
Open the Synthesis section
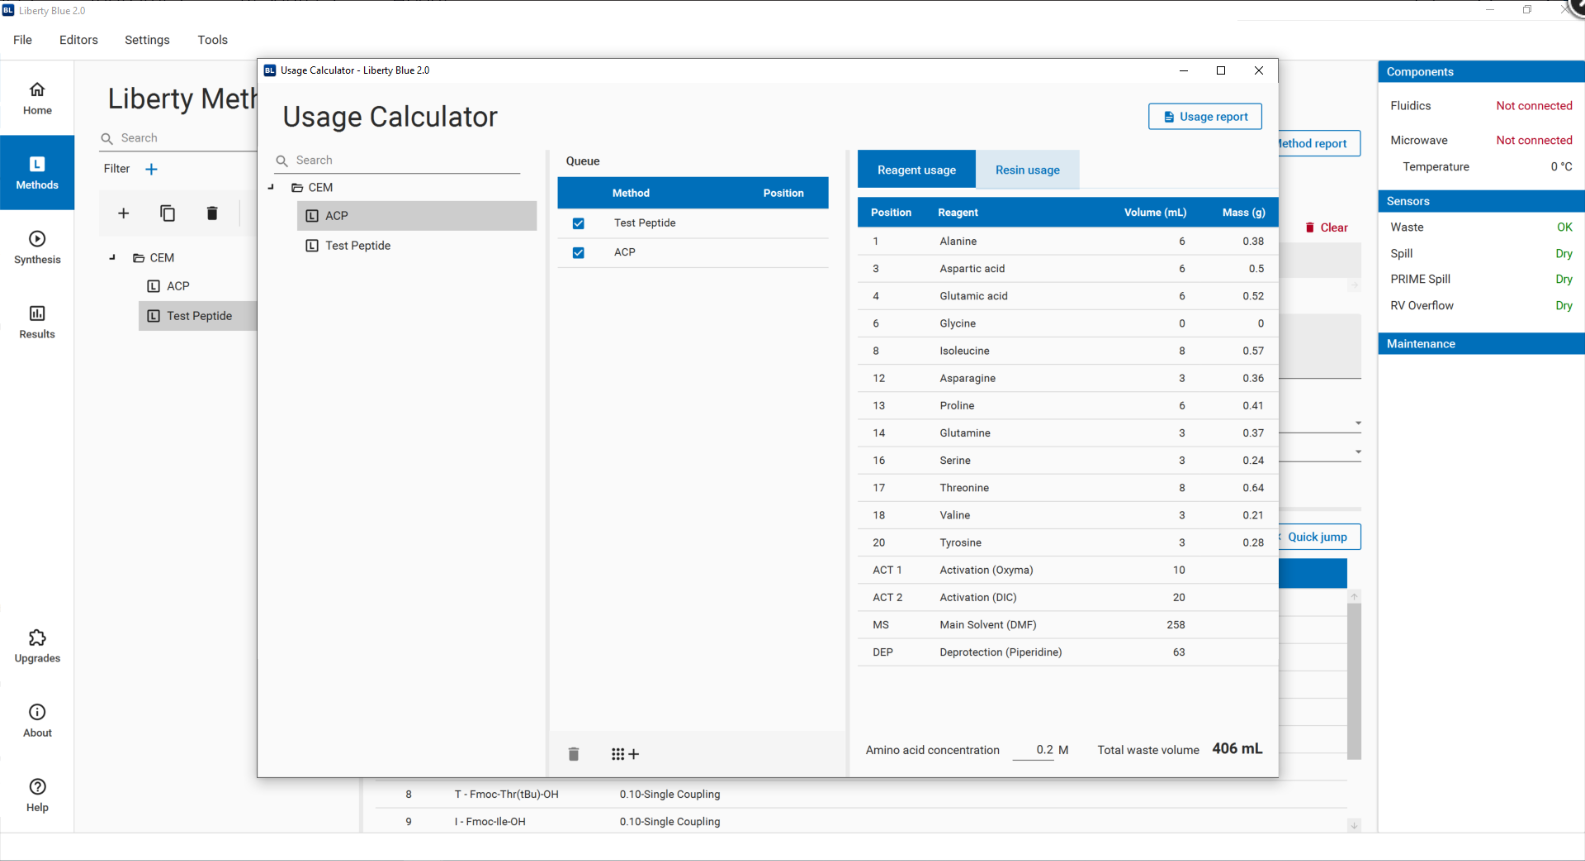click(37, 247)
